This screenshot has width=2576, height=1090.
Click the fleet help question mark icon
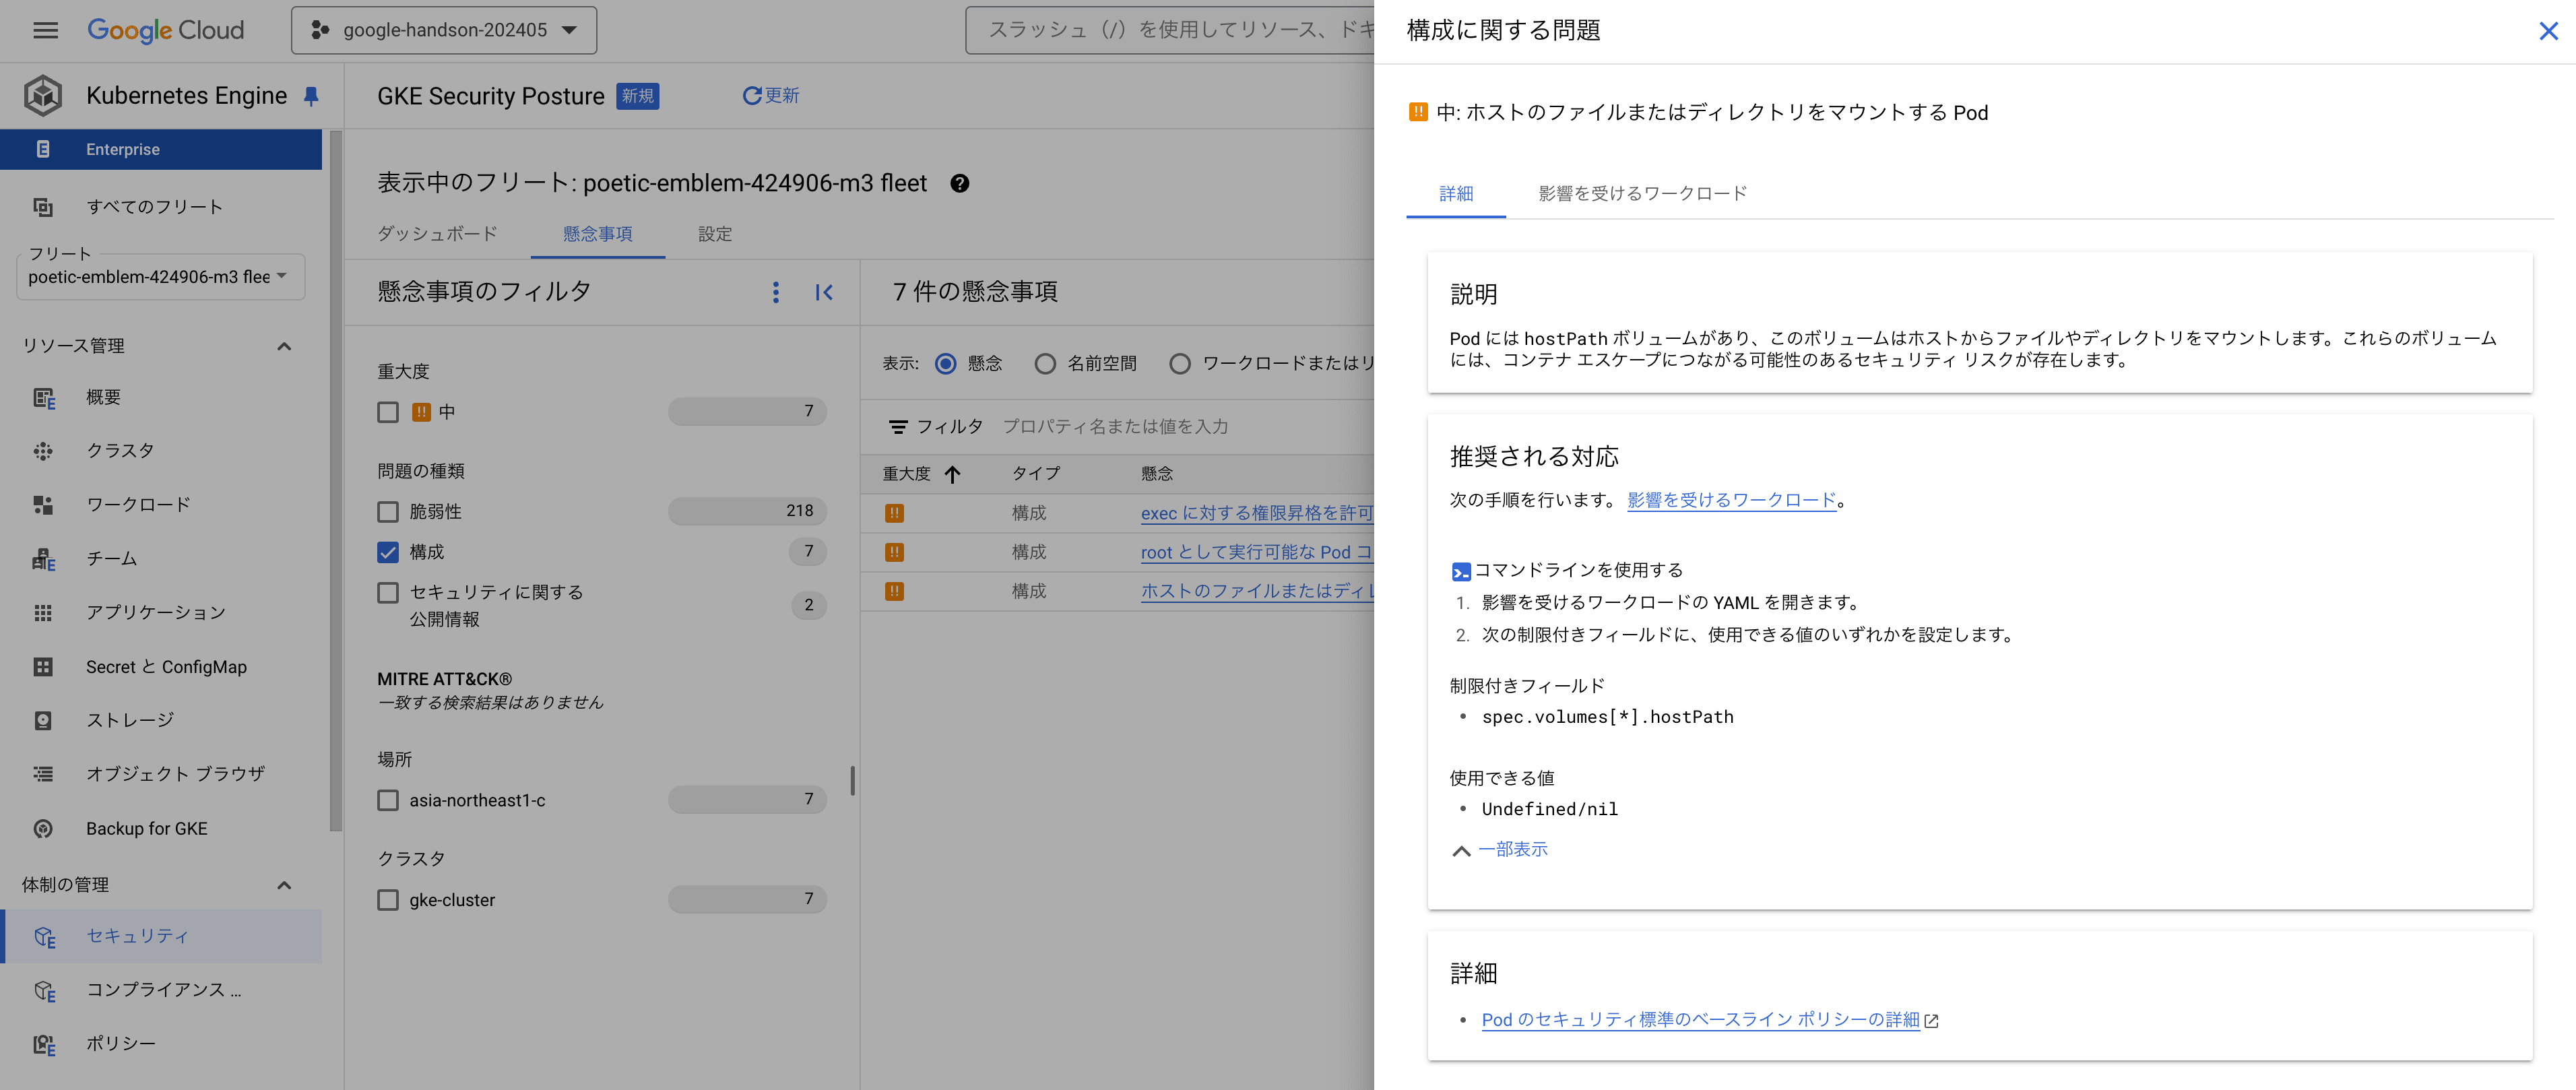tap(959, 183)
